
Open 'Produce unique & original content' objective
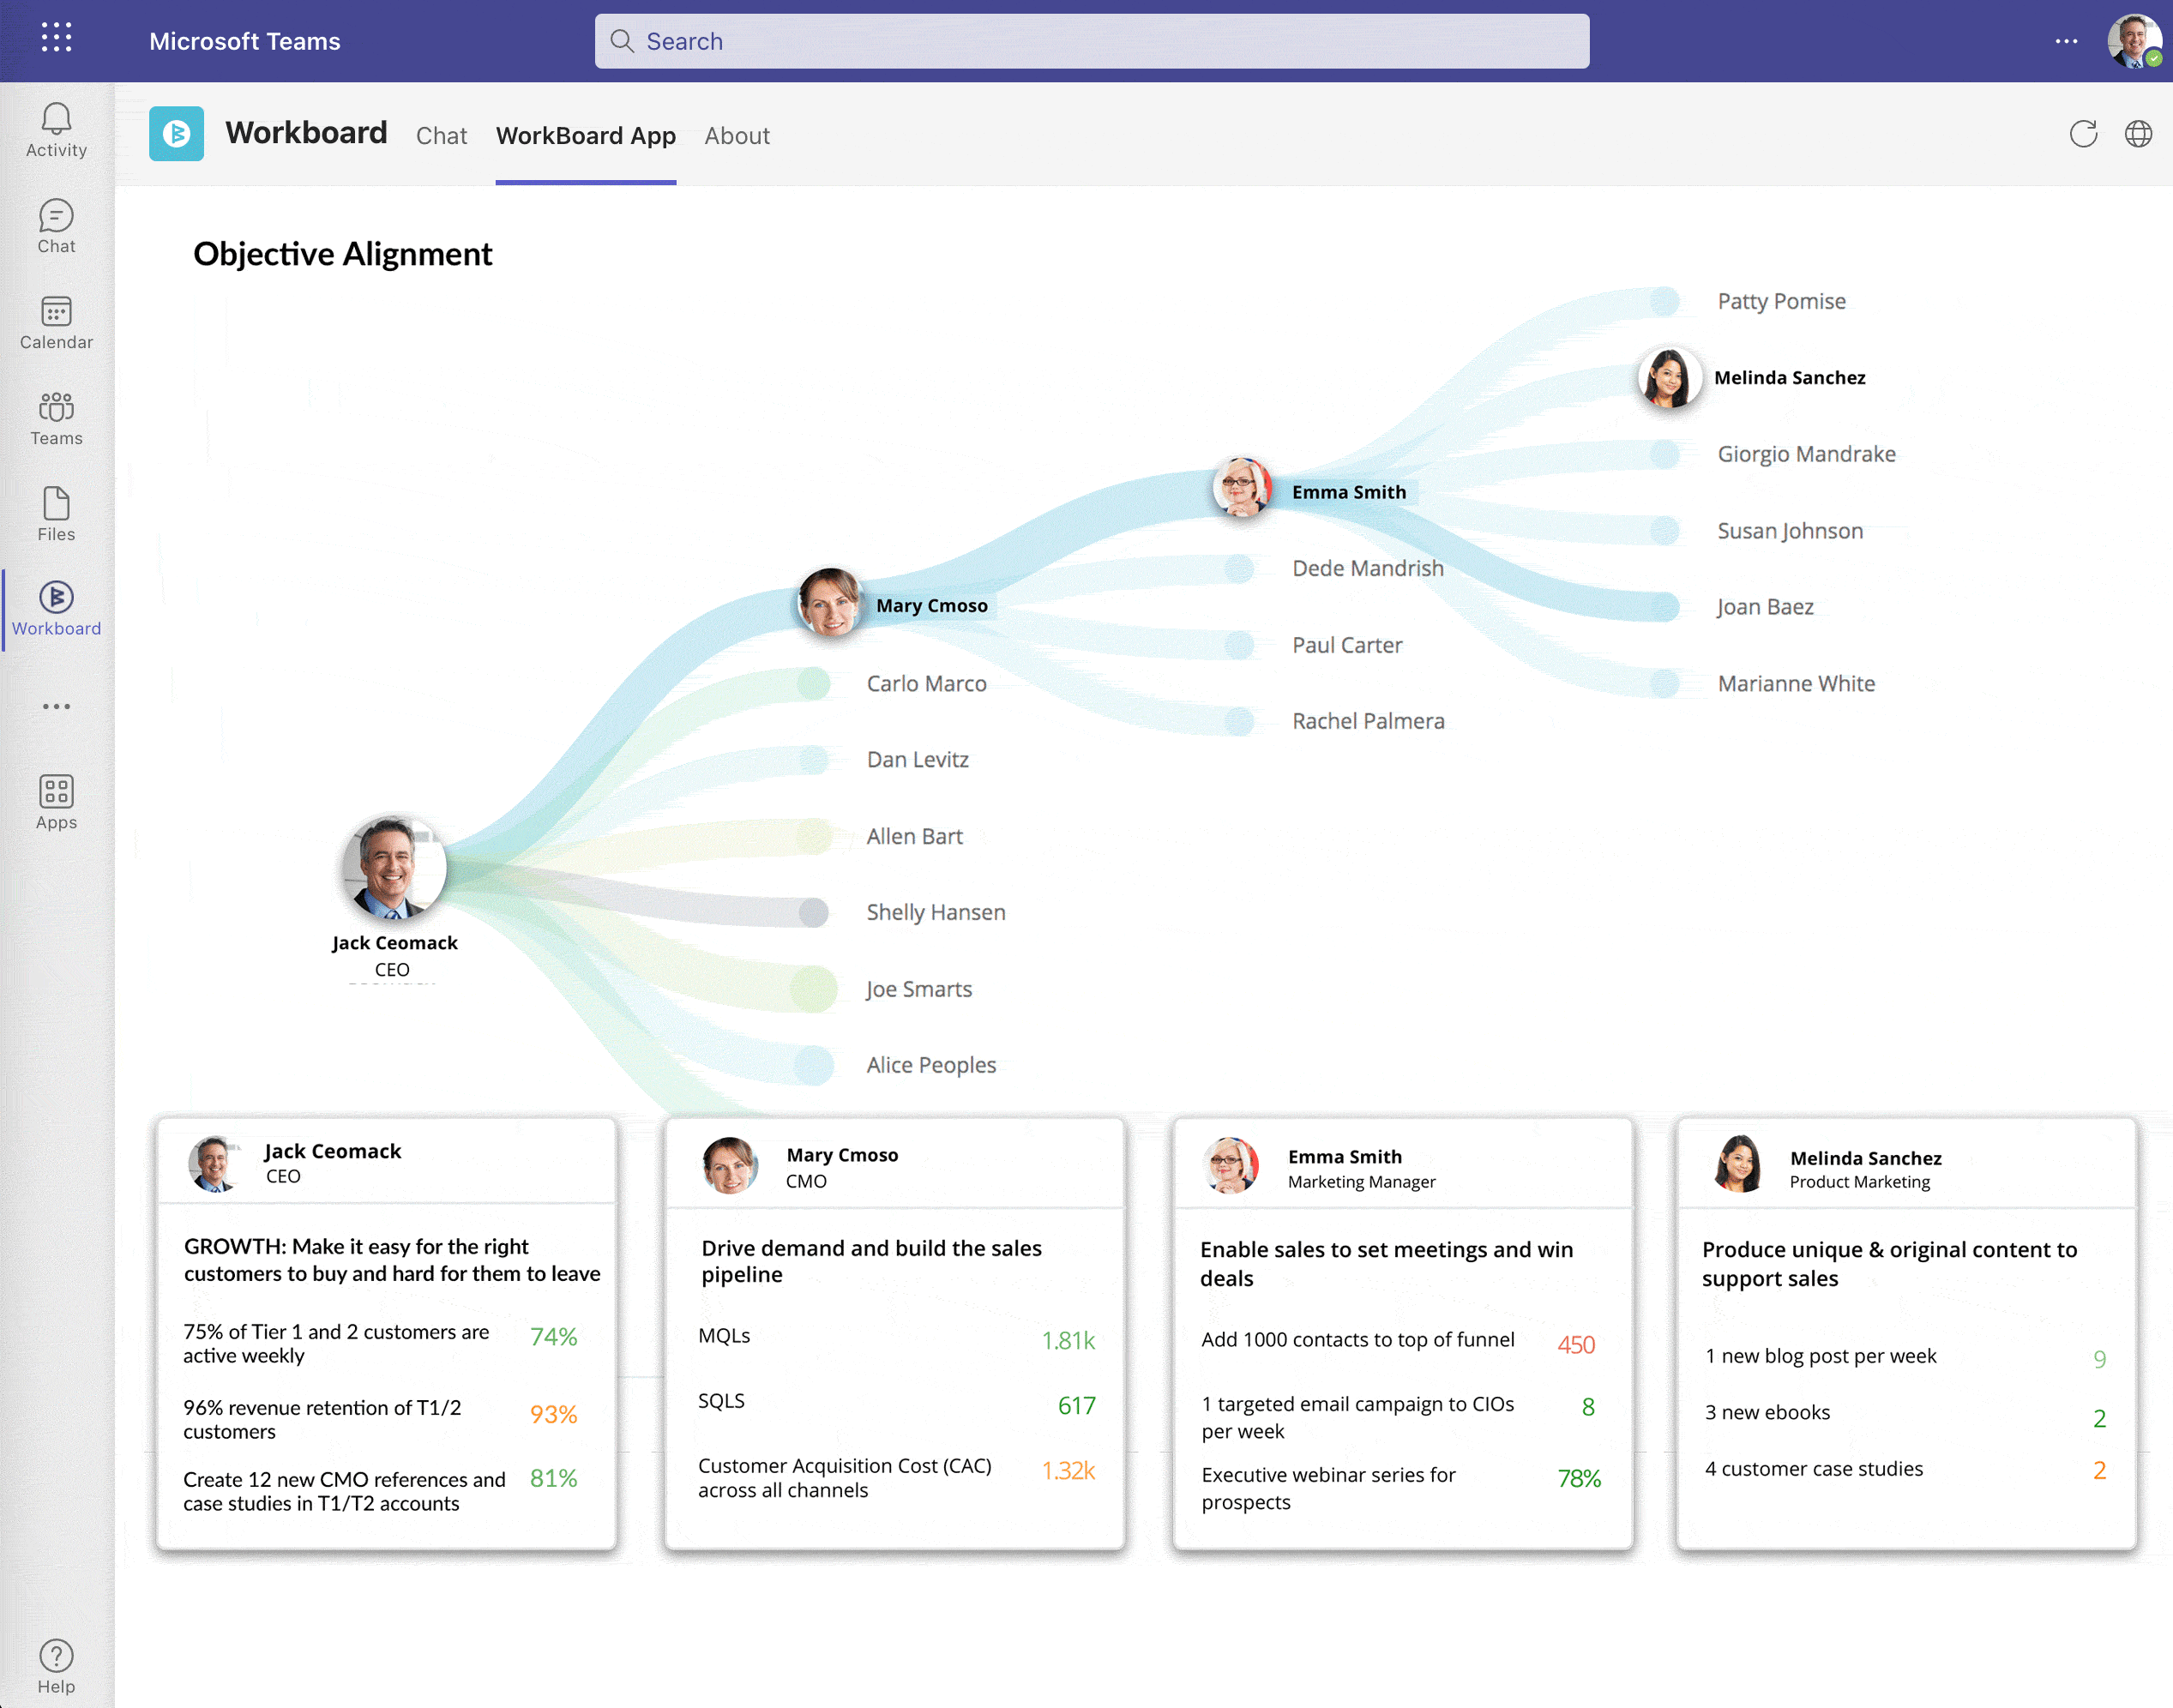point(1889,1264)
